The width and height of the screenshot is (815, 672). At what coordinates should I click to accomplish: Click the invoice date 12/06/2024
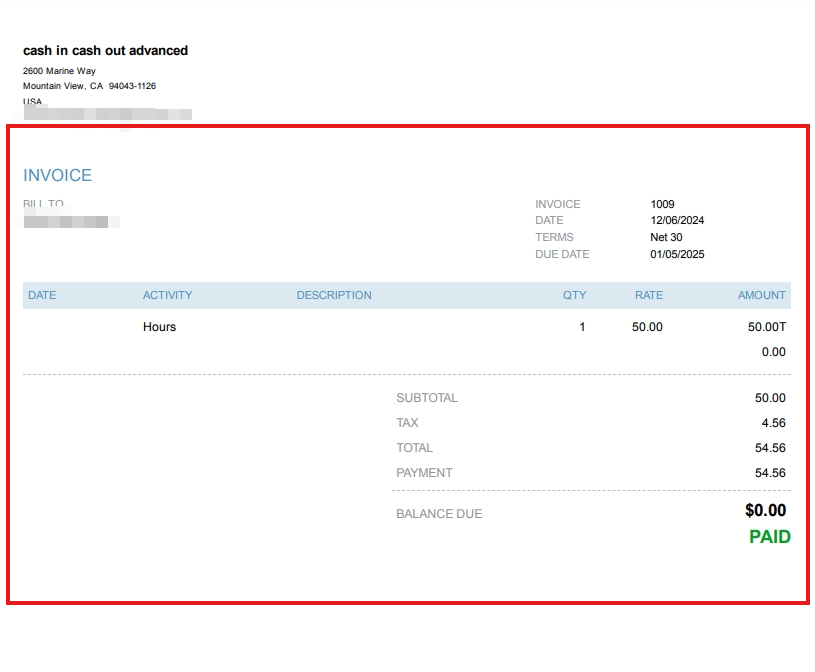click(x=677, y=220)
